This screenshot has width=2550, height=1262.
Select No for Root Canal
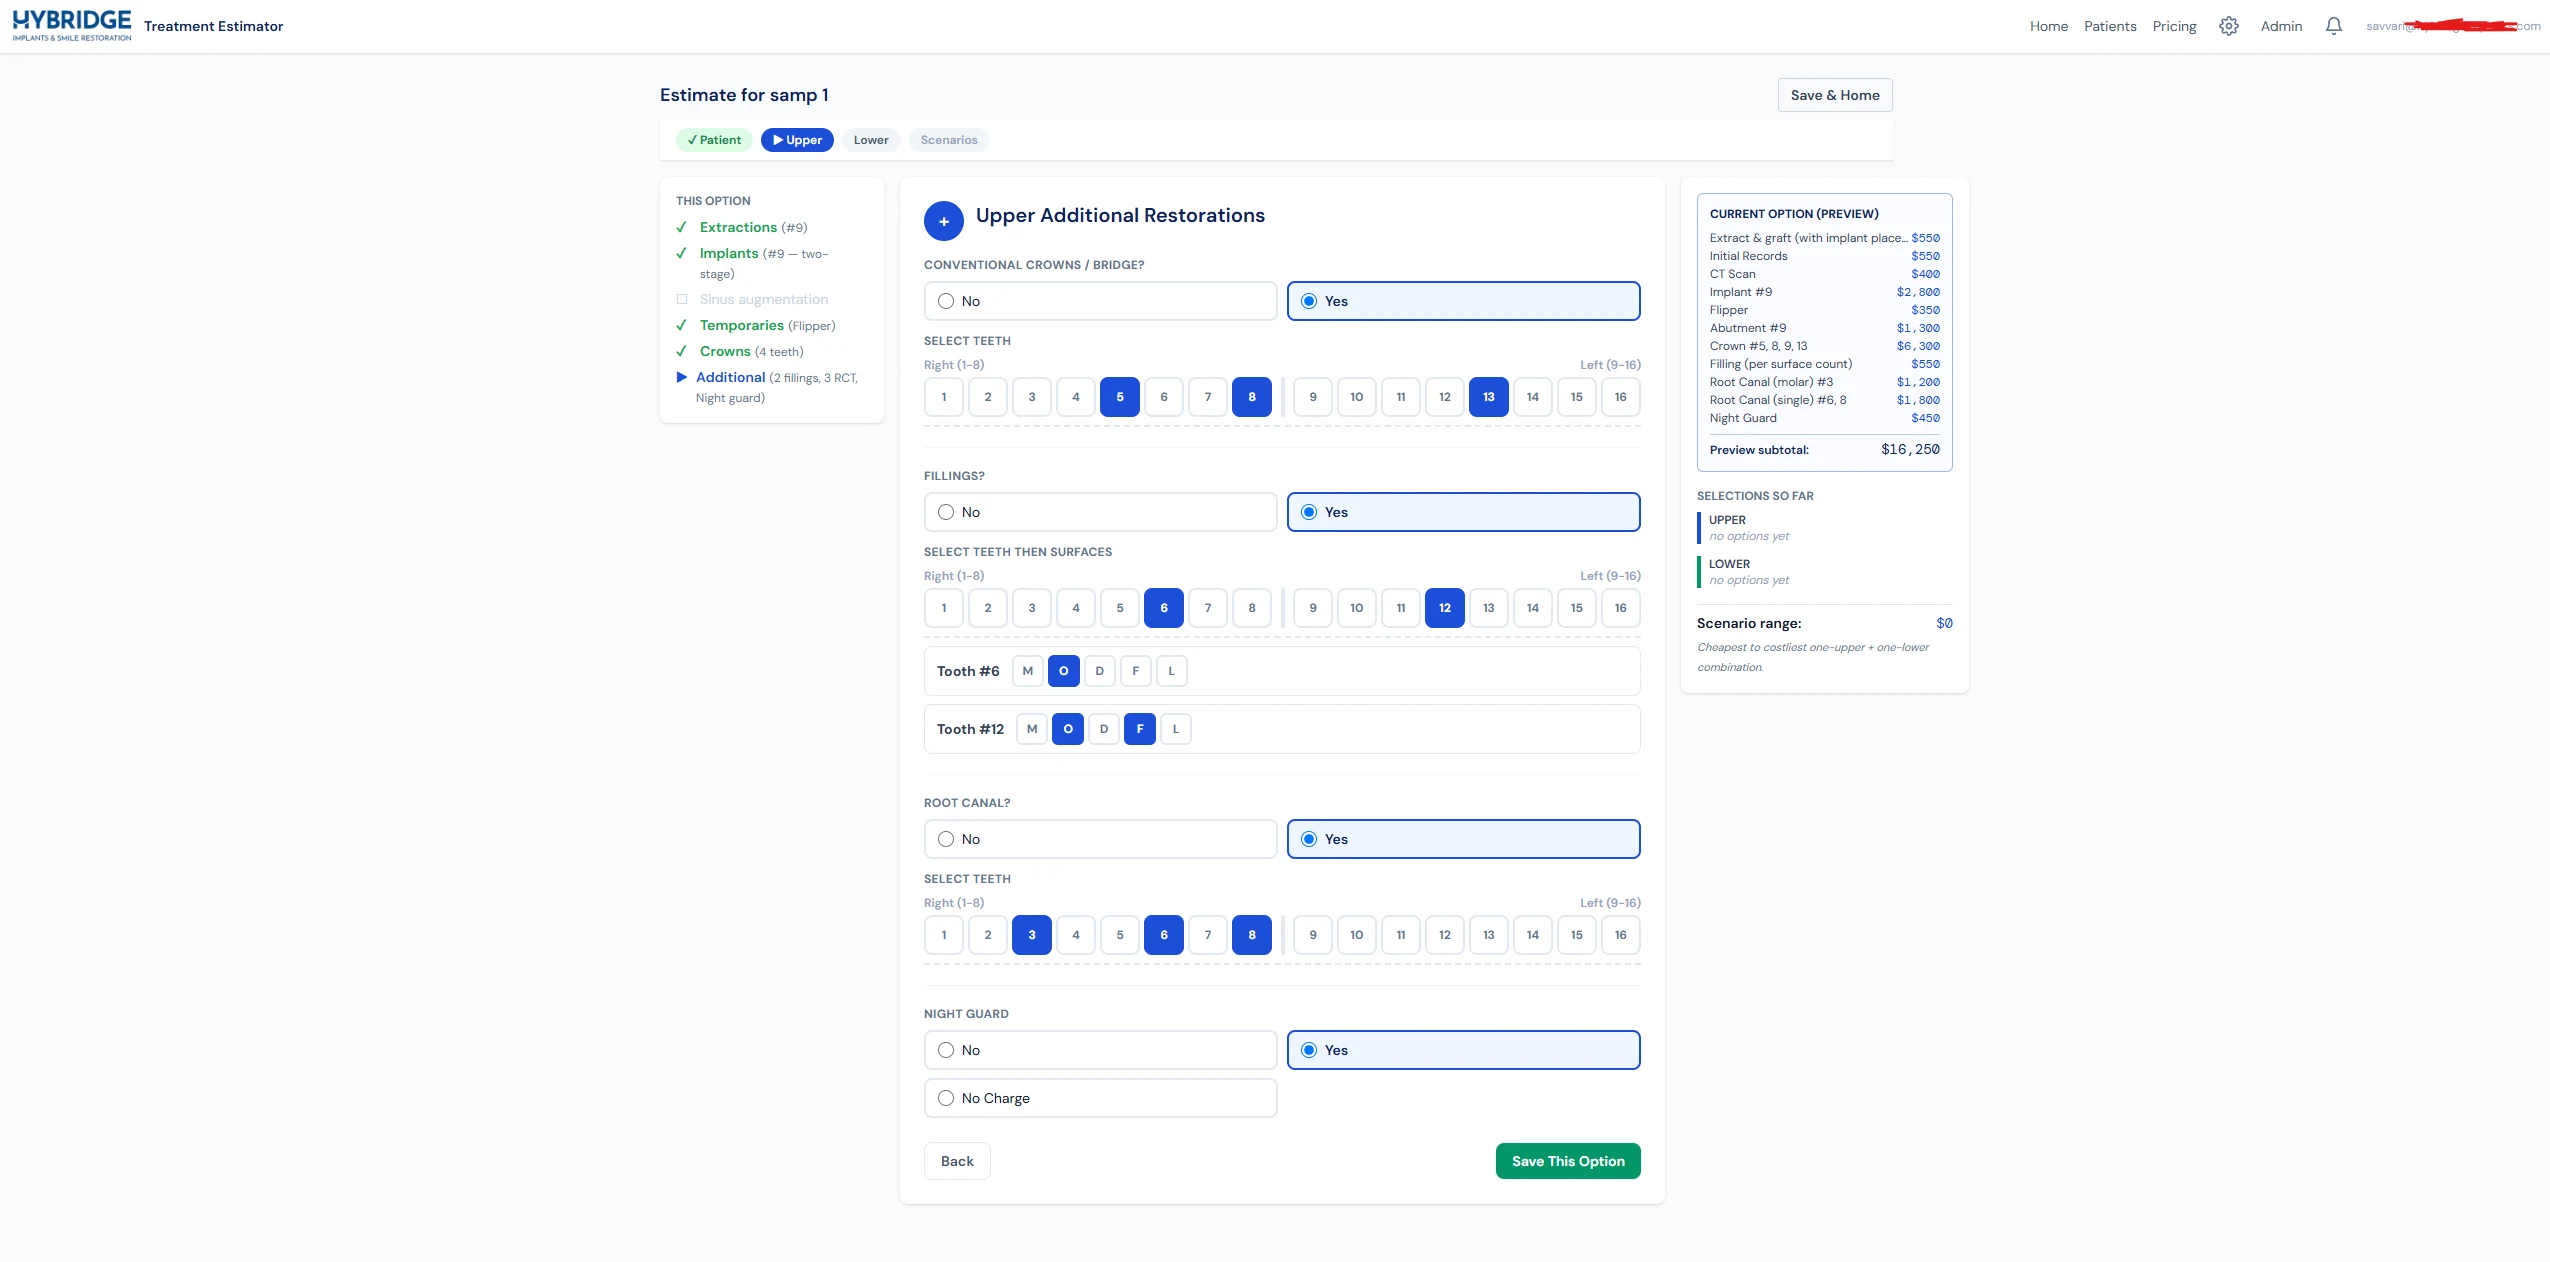point(1100,839)
